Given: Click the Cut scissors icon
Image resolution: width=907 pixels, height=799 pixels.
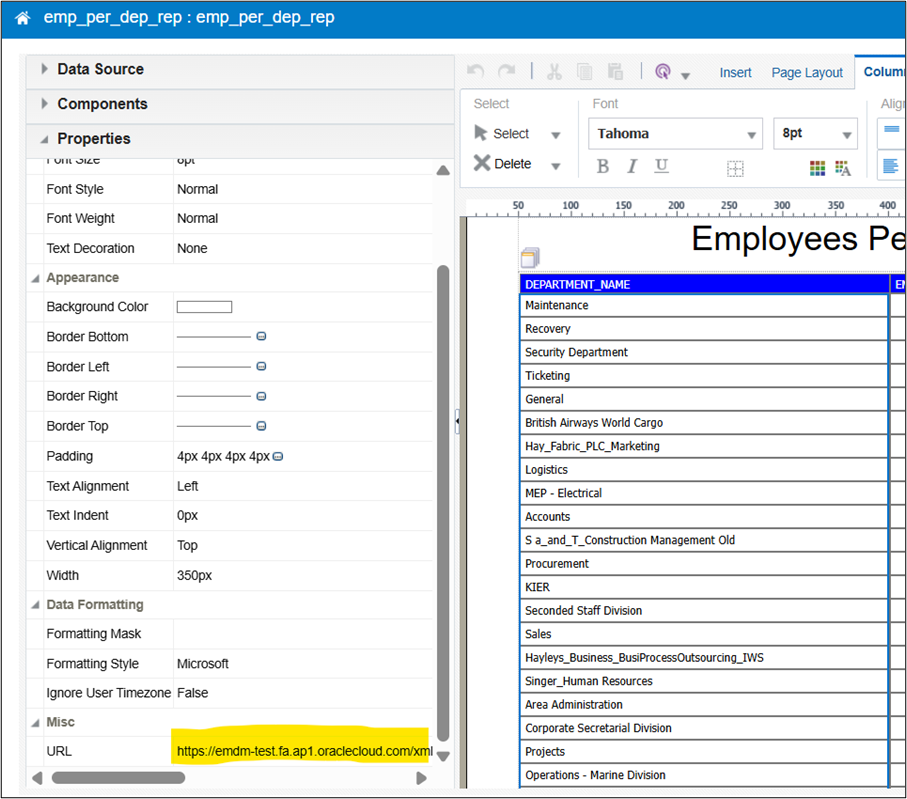Looking at the screenshot, I should pyautogui.click(x=554, y=71).
